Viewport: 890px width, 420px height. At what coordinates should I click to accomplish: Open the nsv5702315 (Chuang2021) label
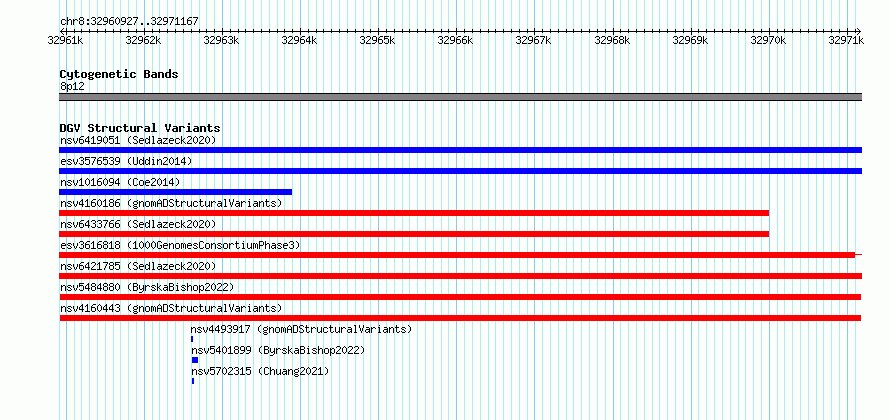point(260,371)
